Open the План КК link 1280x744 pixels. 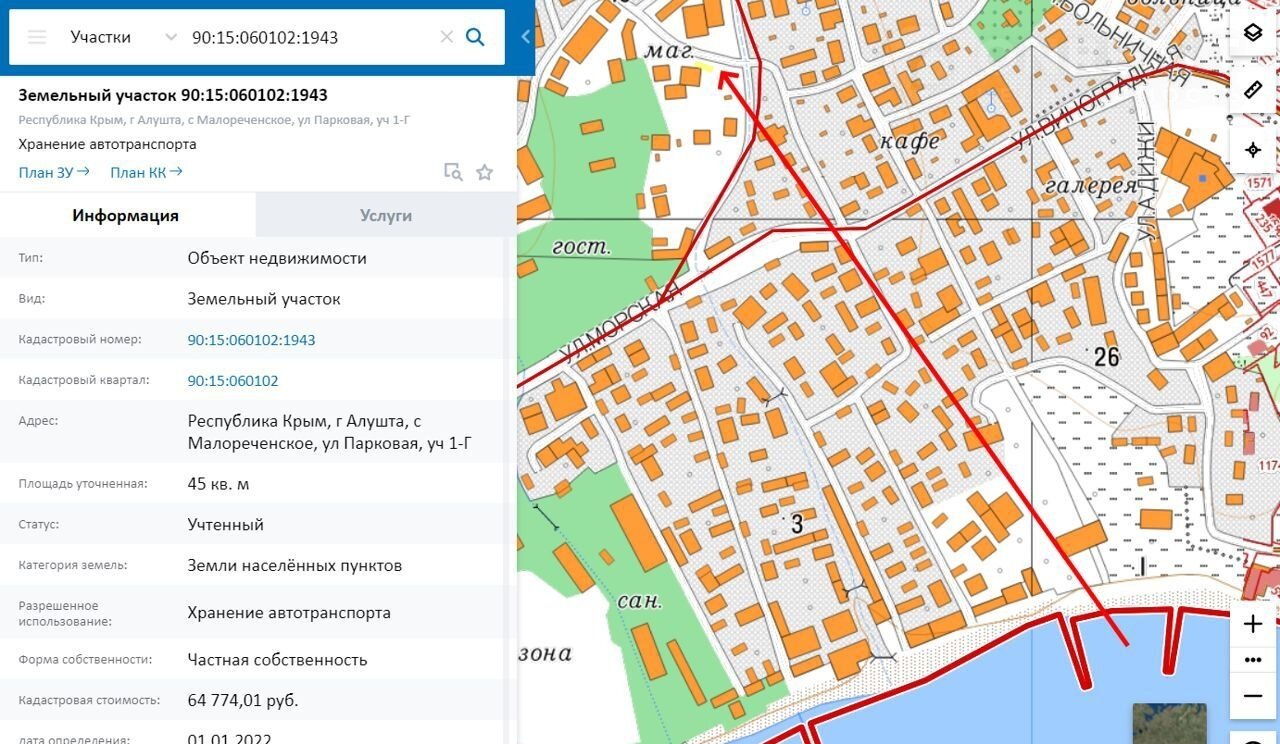coord(146,172)
